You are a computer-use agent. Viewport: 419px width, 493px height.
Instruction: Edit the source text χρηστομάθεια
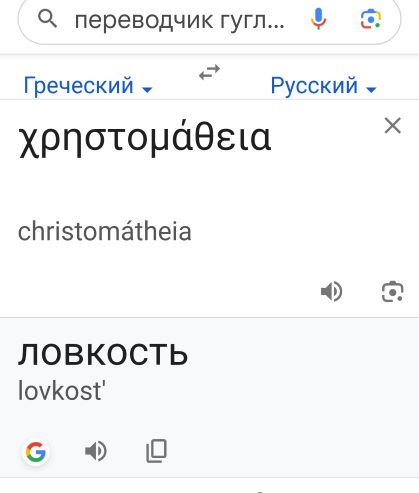click(144, 138)
